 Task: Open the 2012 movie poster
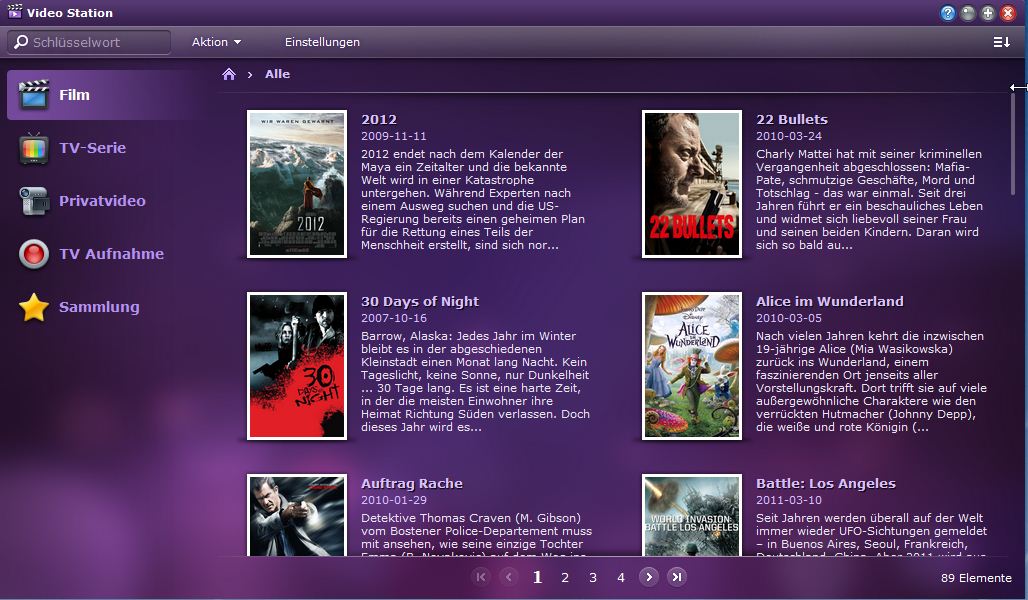pyautogui.click(x=297, y=184)
